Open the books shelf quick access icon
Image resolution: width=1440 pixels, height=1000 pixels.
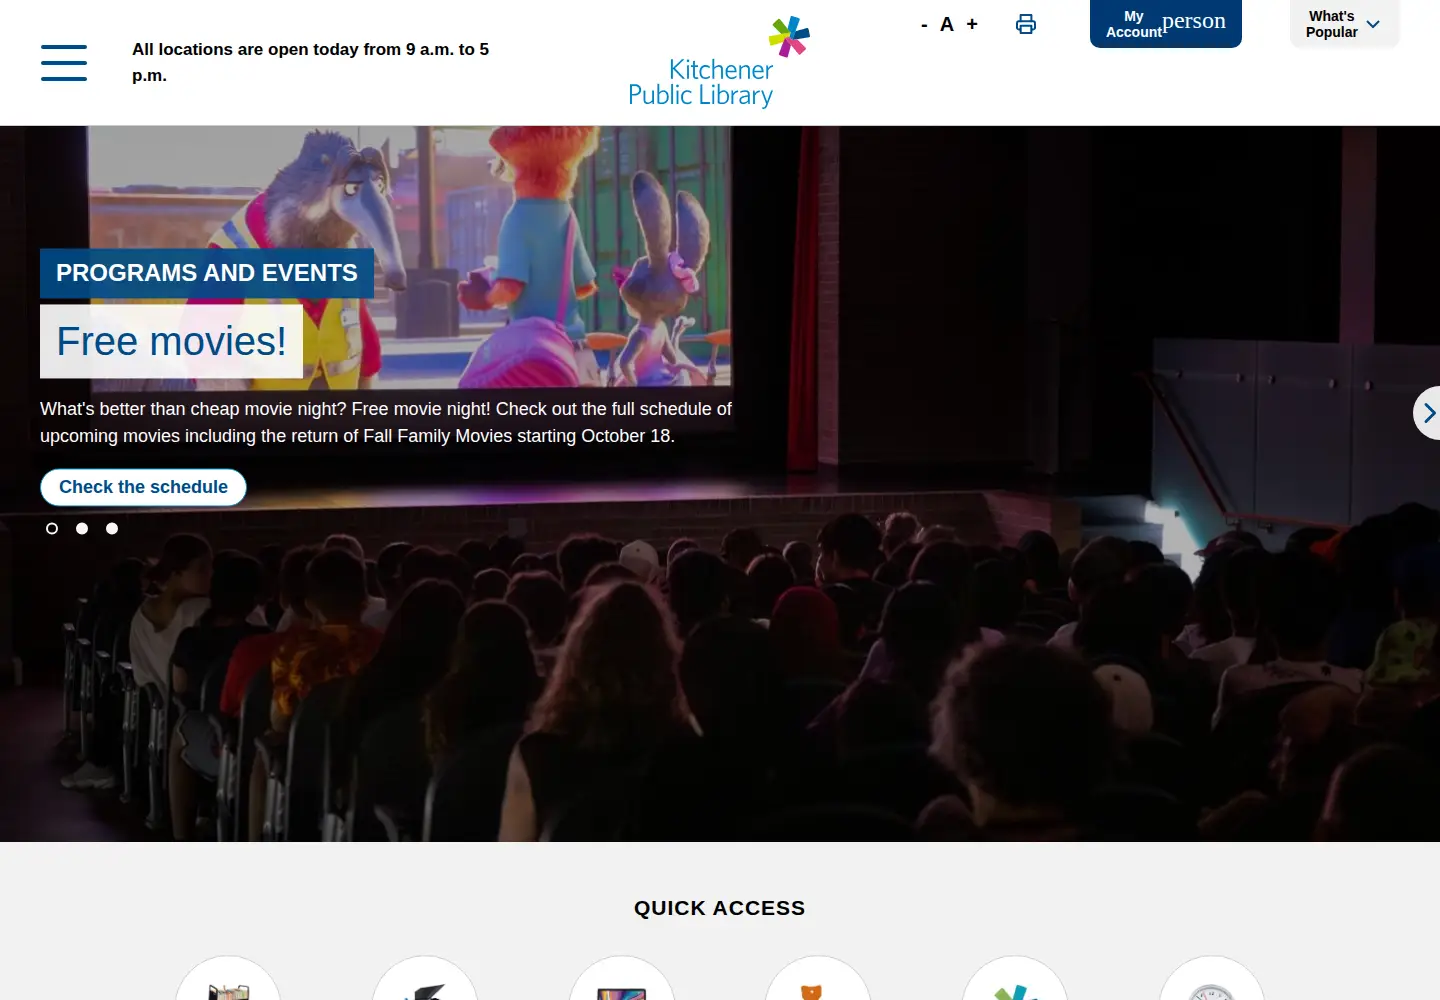[x=228, y=979]
